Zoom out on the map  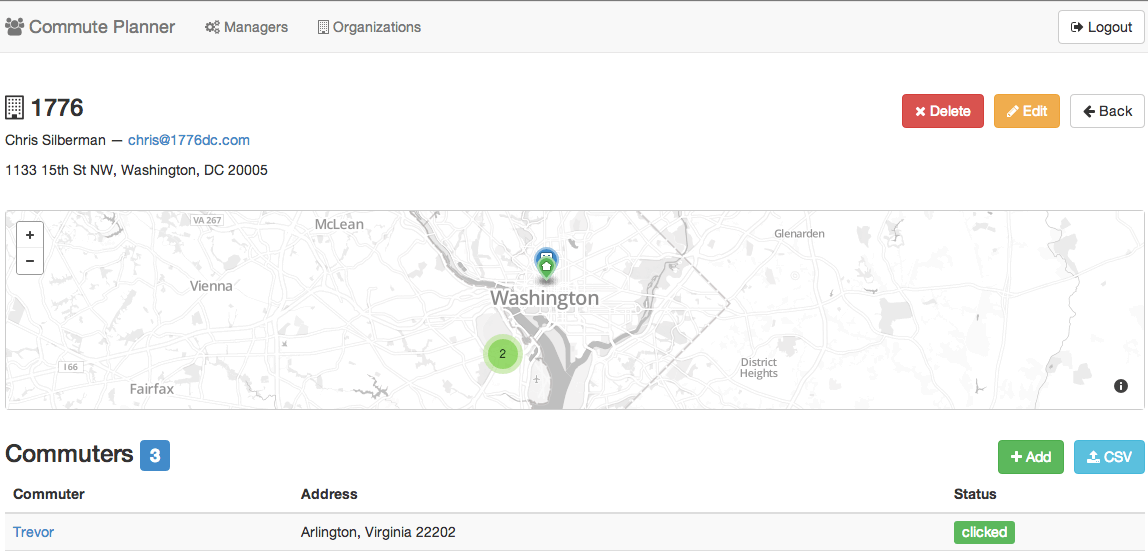(x=30, y=261)
